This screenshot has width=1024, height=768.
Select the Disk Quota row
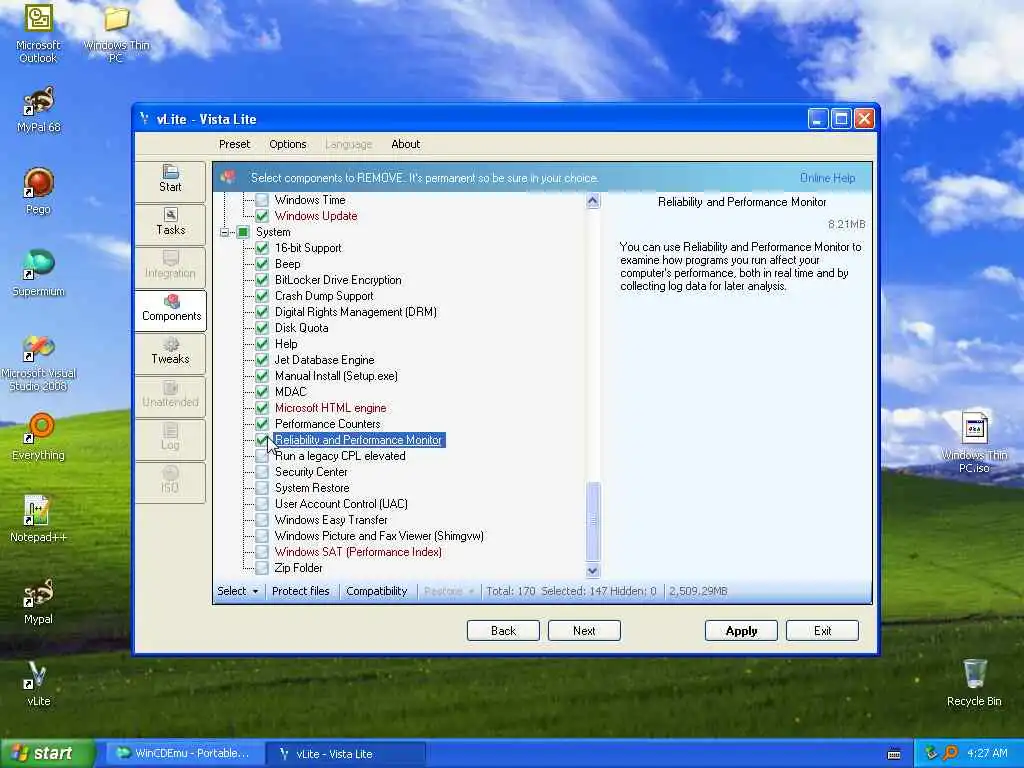tap(302, 328)
